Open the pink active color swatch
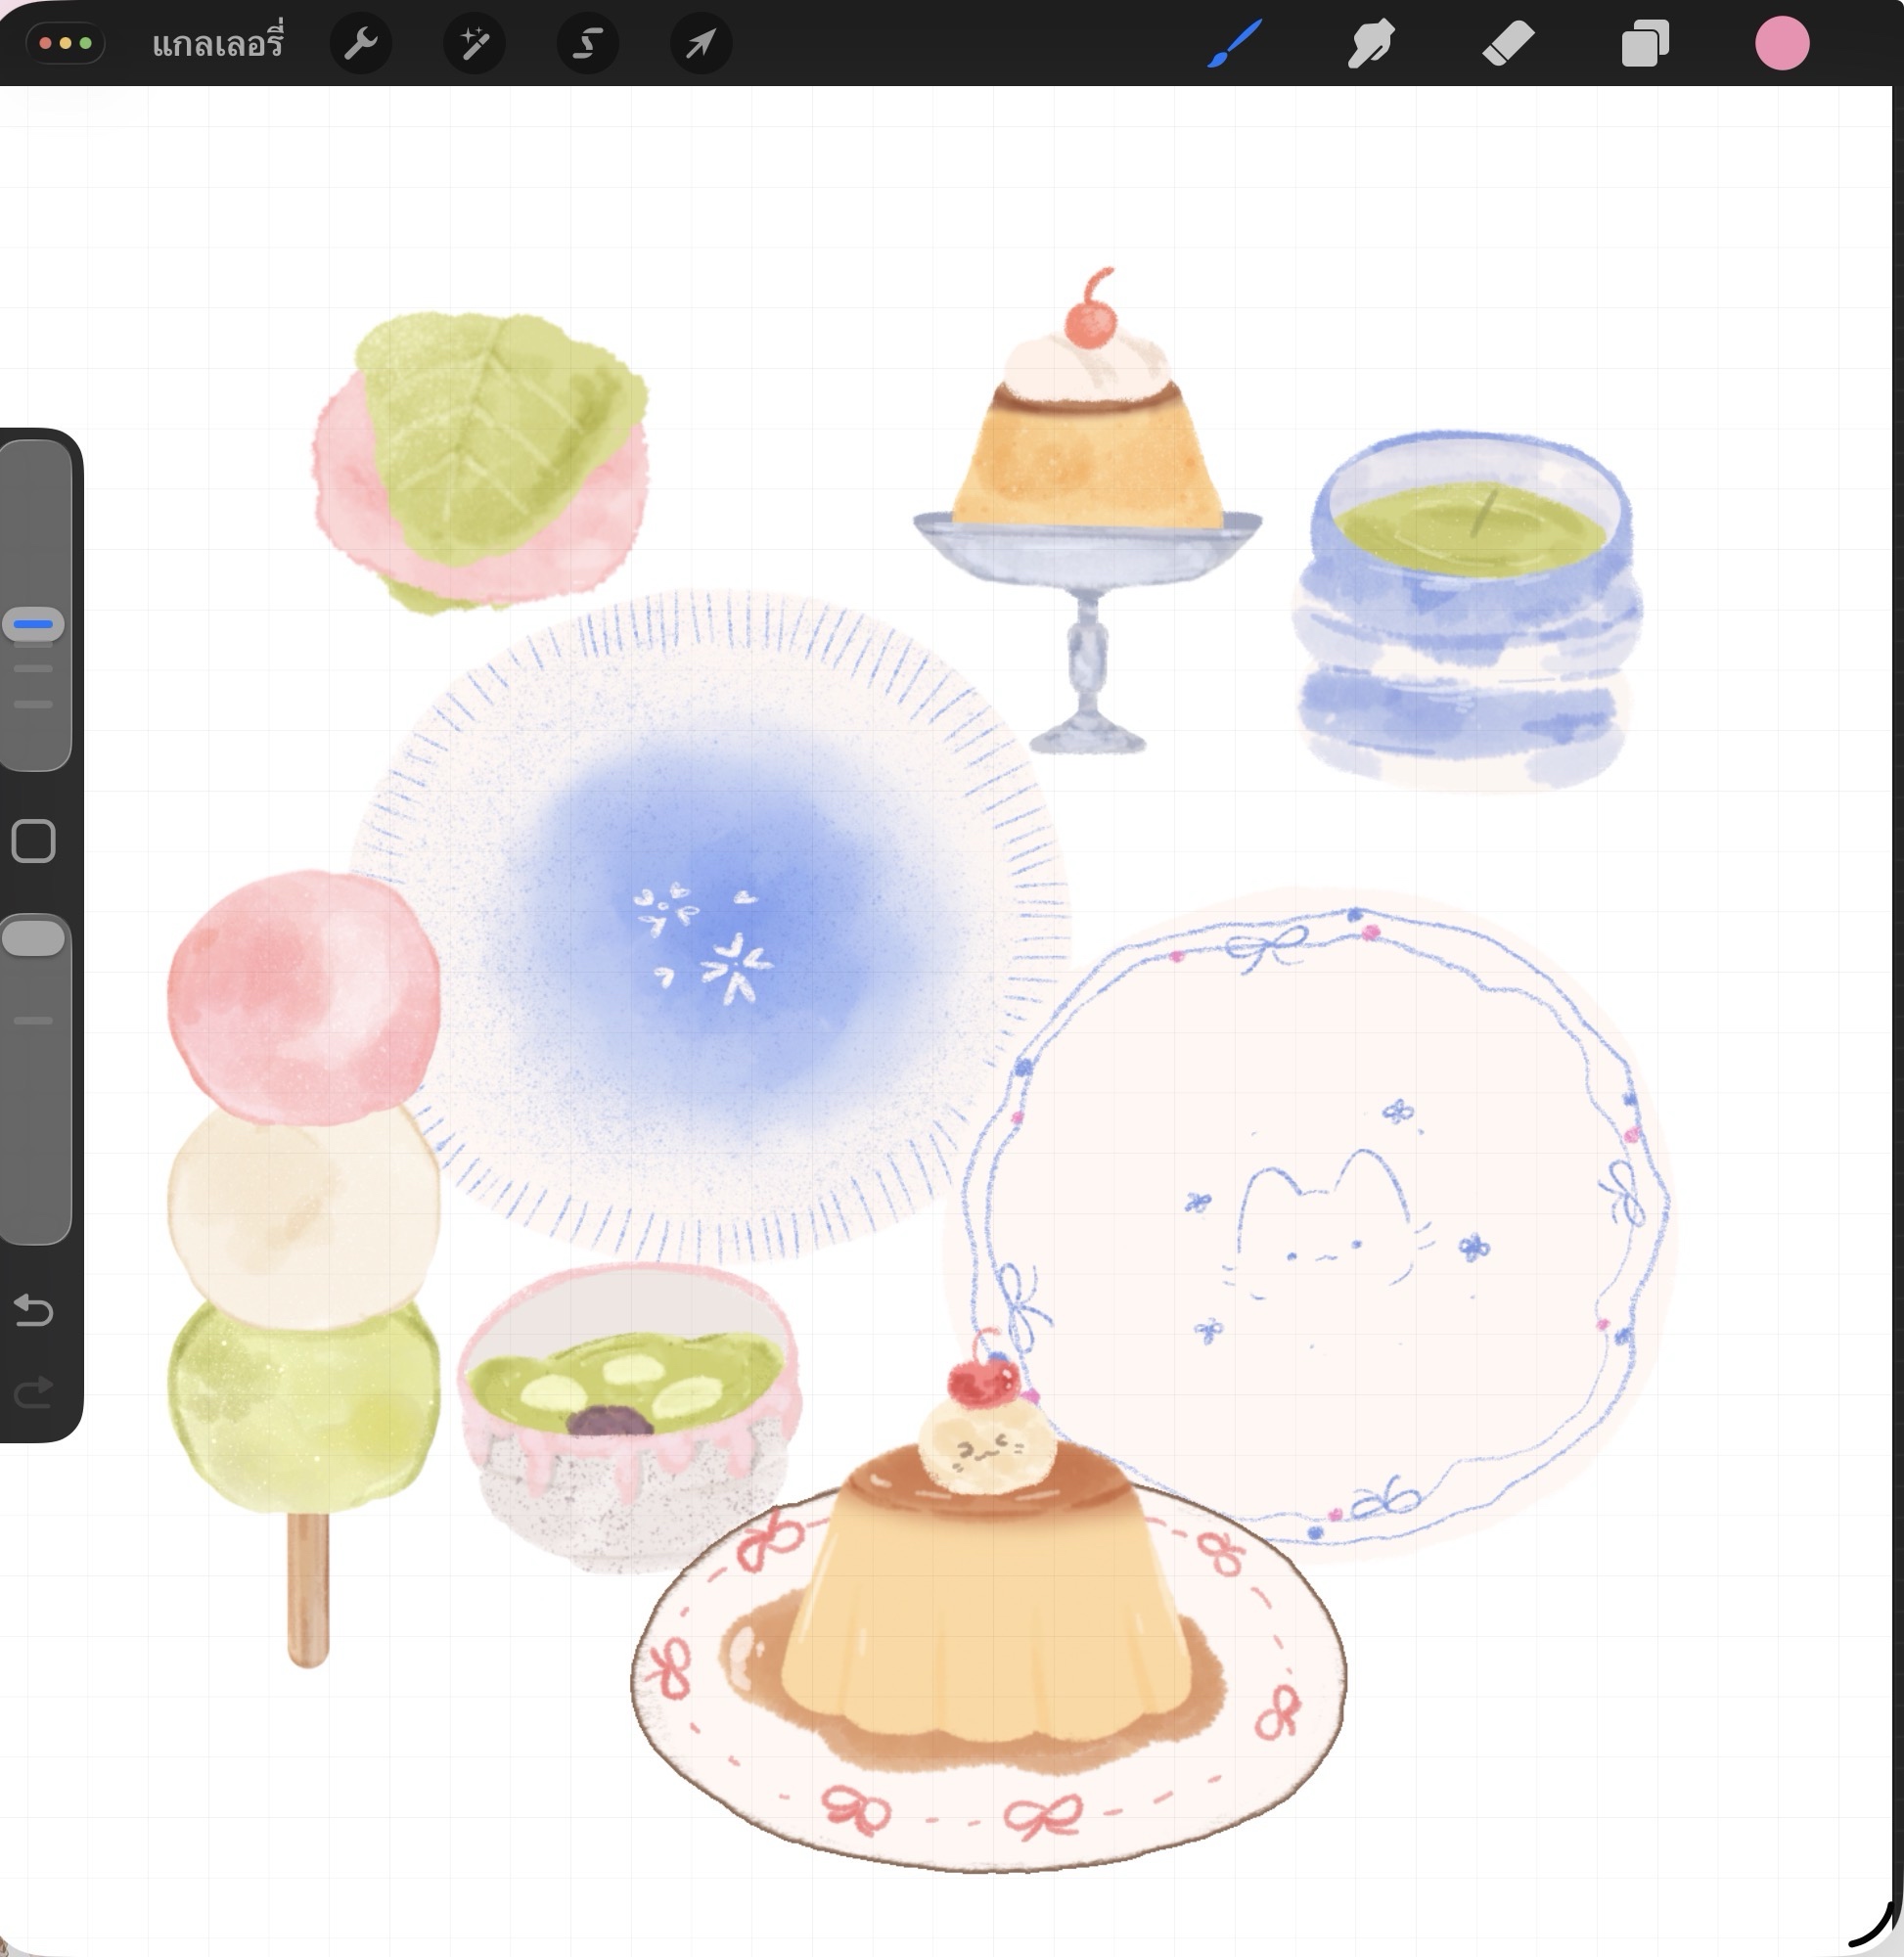The height and width of the screenshot is (1957, 1904). tap(1782, 44)
